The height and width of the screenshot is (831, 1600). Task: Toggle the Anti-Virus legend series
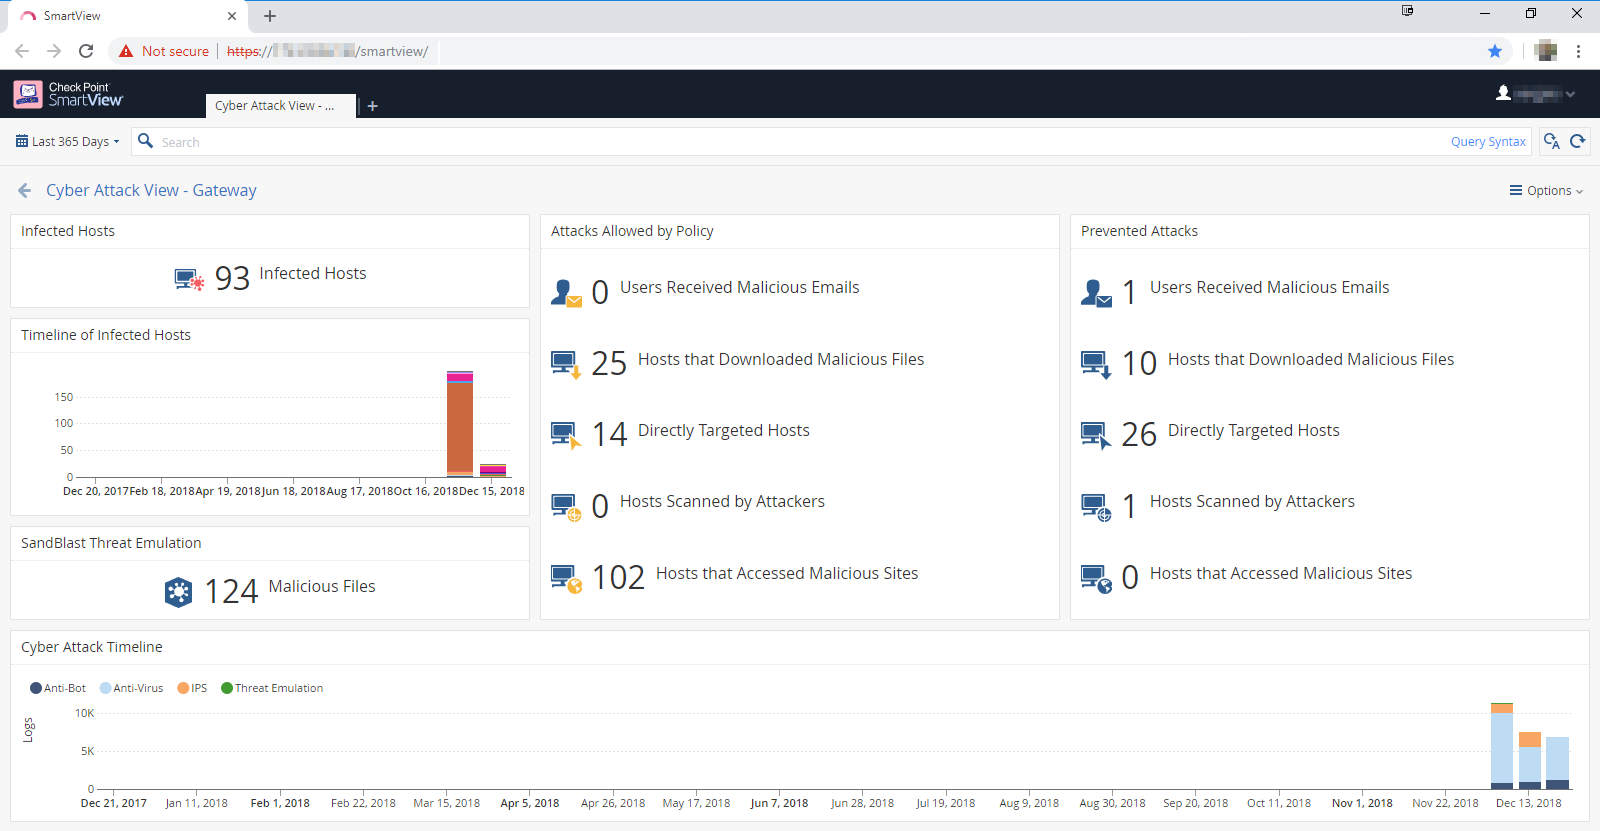131,688
